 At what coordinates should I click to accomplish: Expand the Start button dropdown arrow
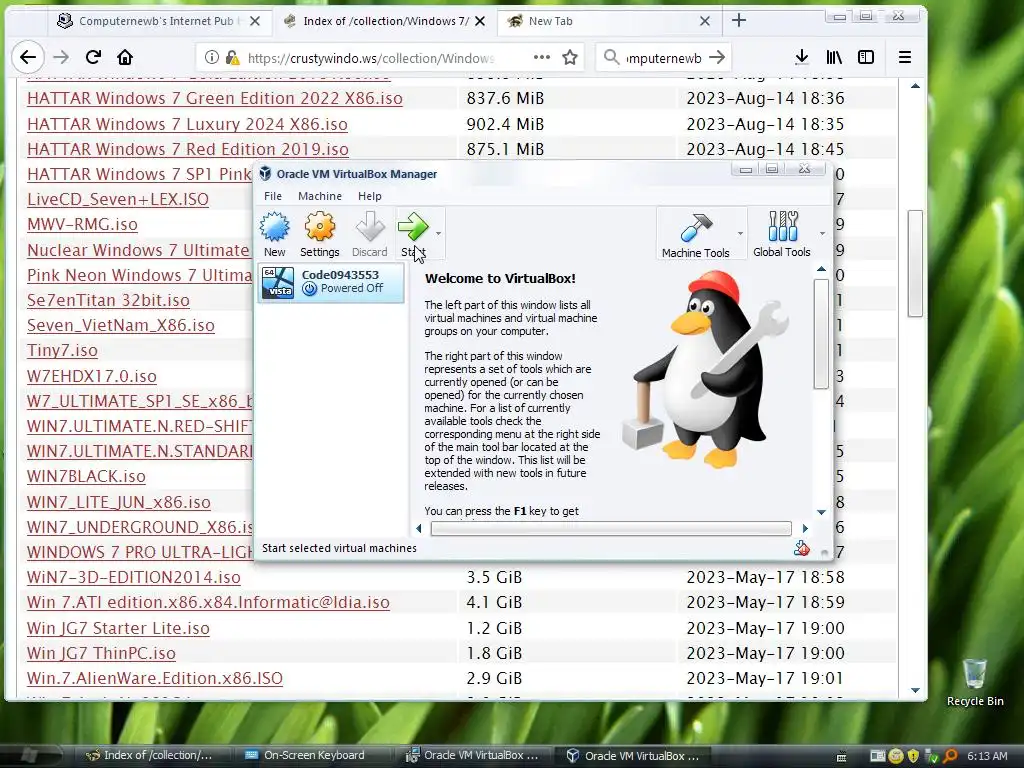(x=438, y=233)
